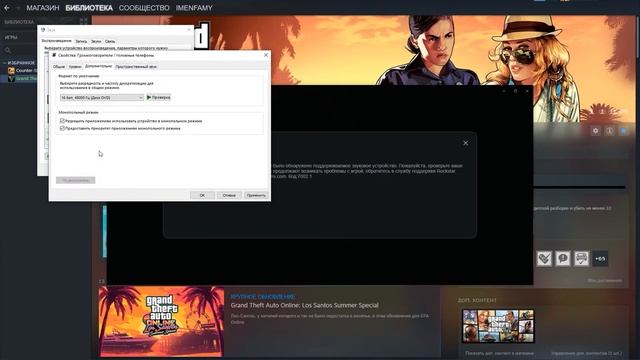Image resolution: width=640 pixels, height=360 pixels.
Task: Open Grand Theft Auto Online: Los Santos Summer Special headline
Action: [304, 305]
